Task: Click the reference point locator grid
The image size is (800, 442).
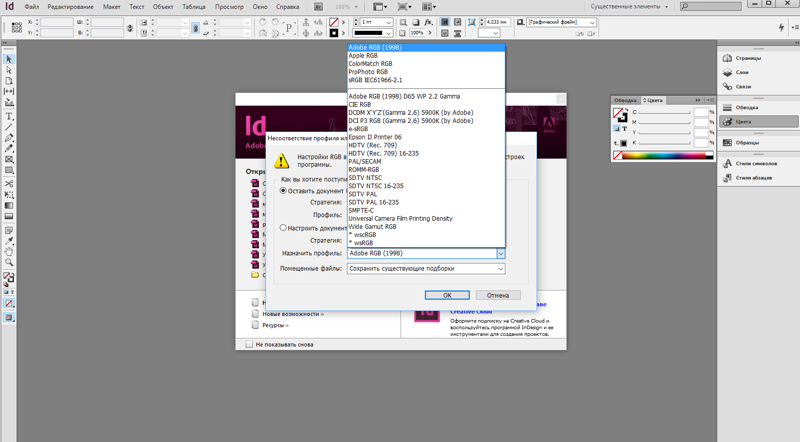Action: pyautogui.click(x=16, y=28)
